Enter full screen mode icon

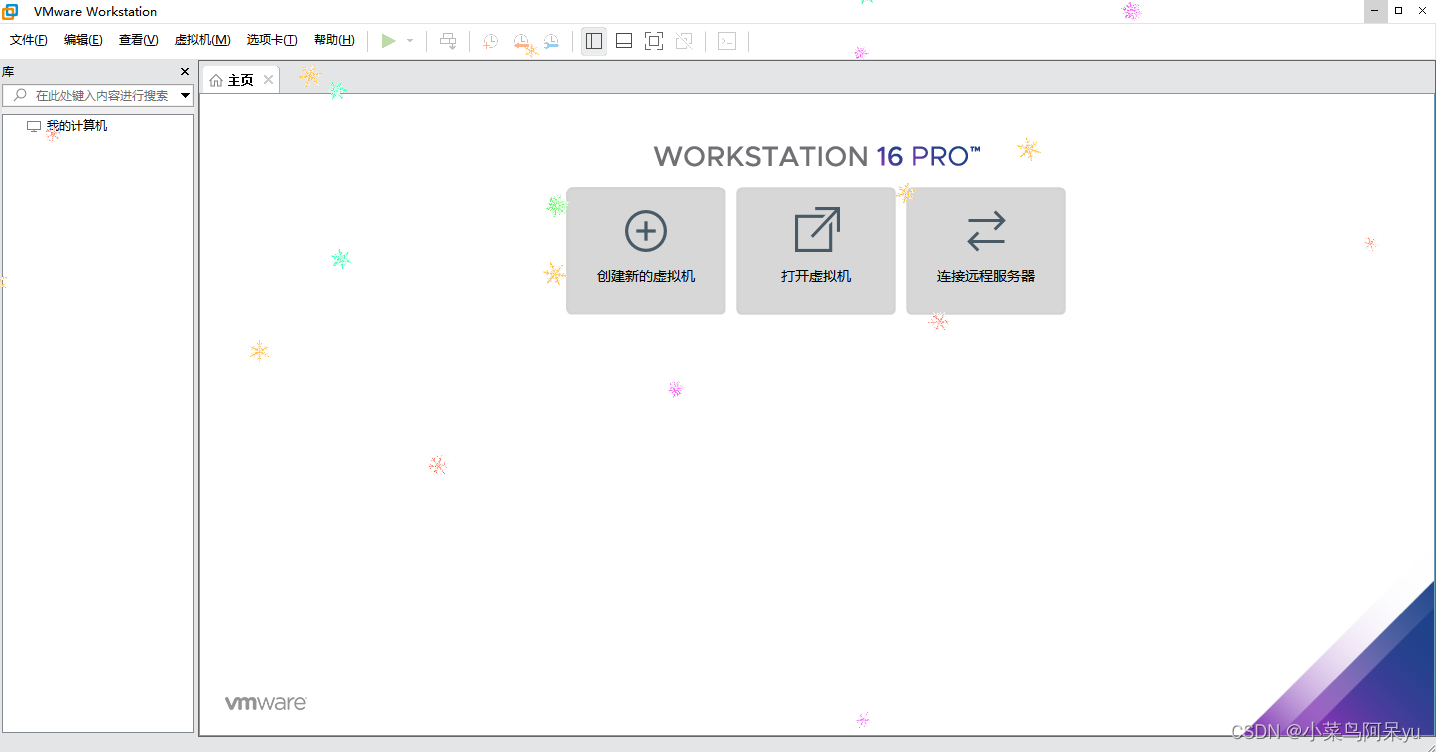click(x=654, y=41)
